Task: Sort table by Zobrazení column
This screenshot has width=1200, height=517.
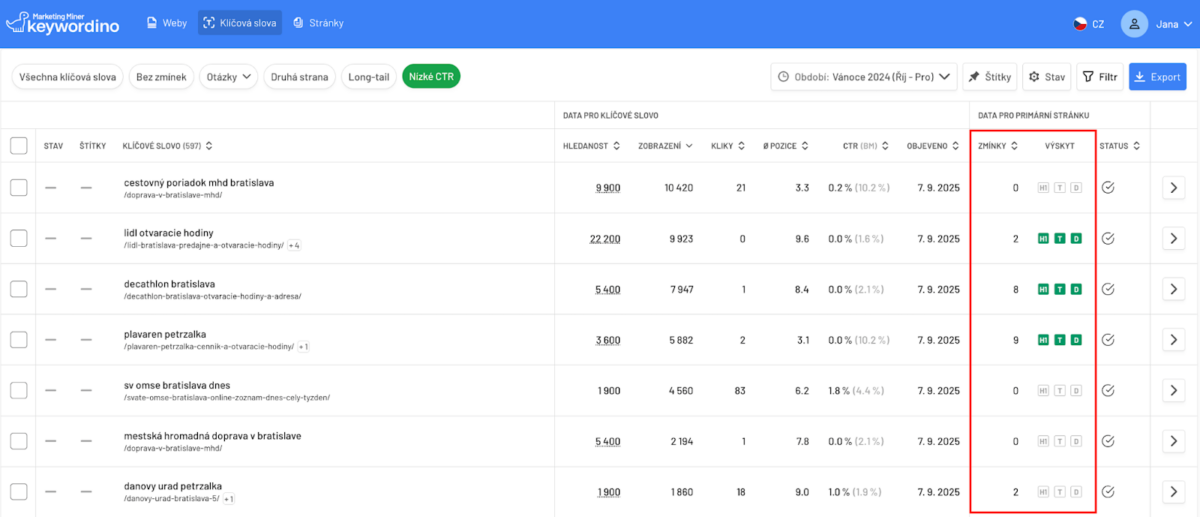Action: tap(665, 146)
